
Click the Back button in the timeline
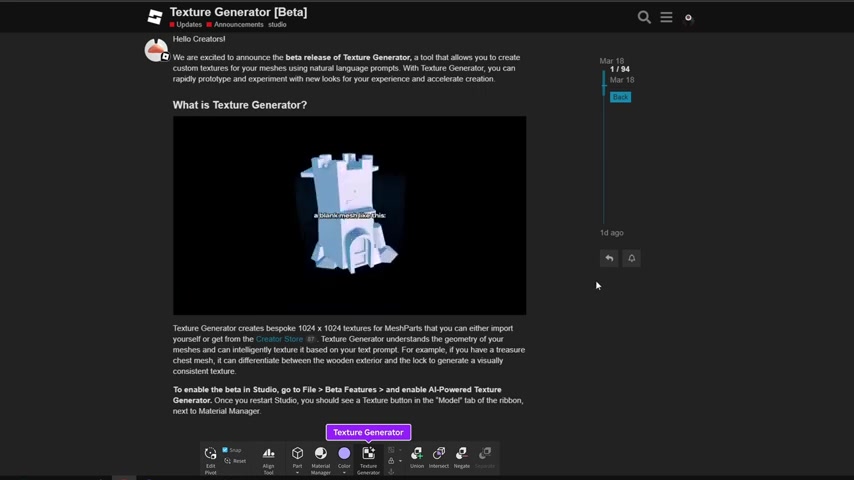click(x=620, y=97)
